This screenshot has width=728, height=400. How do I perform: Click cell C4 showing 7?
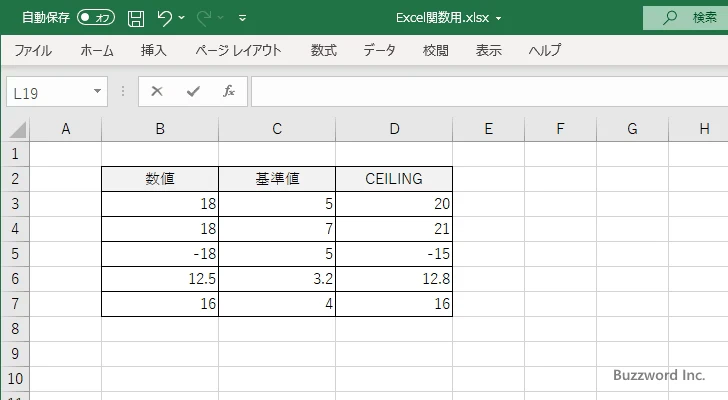[277, 229]
